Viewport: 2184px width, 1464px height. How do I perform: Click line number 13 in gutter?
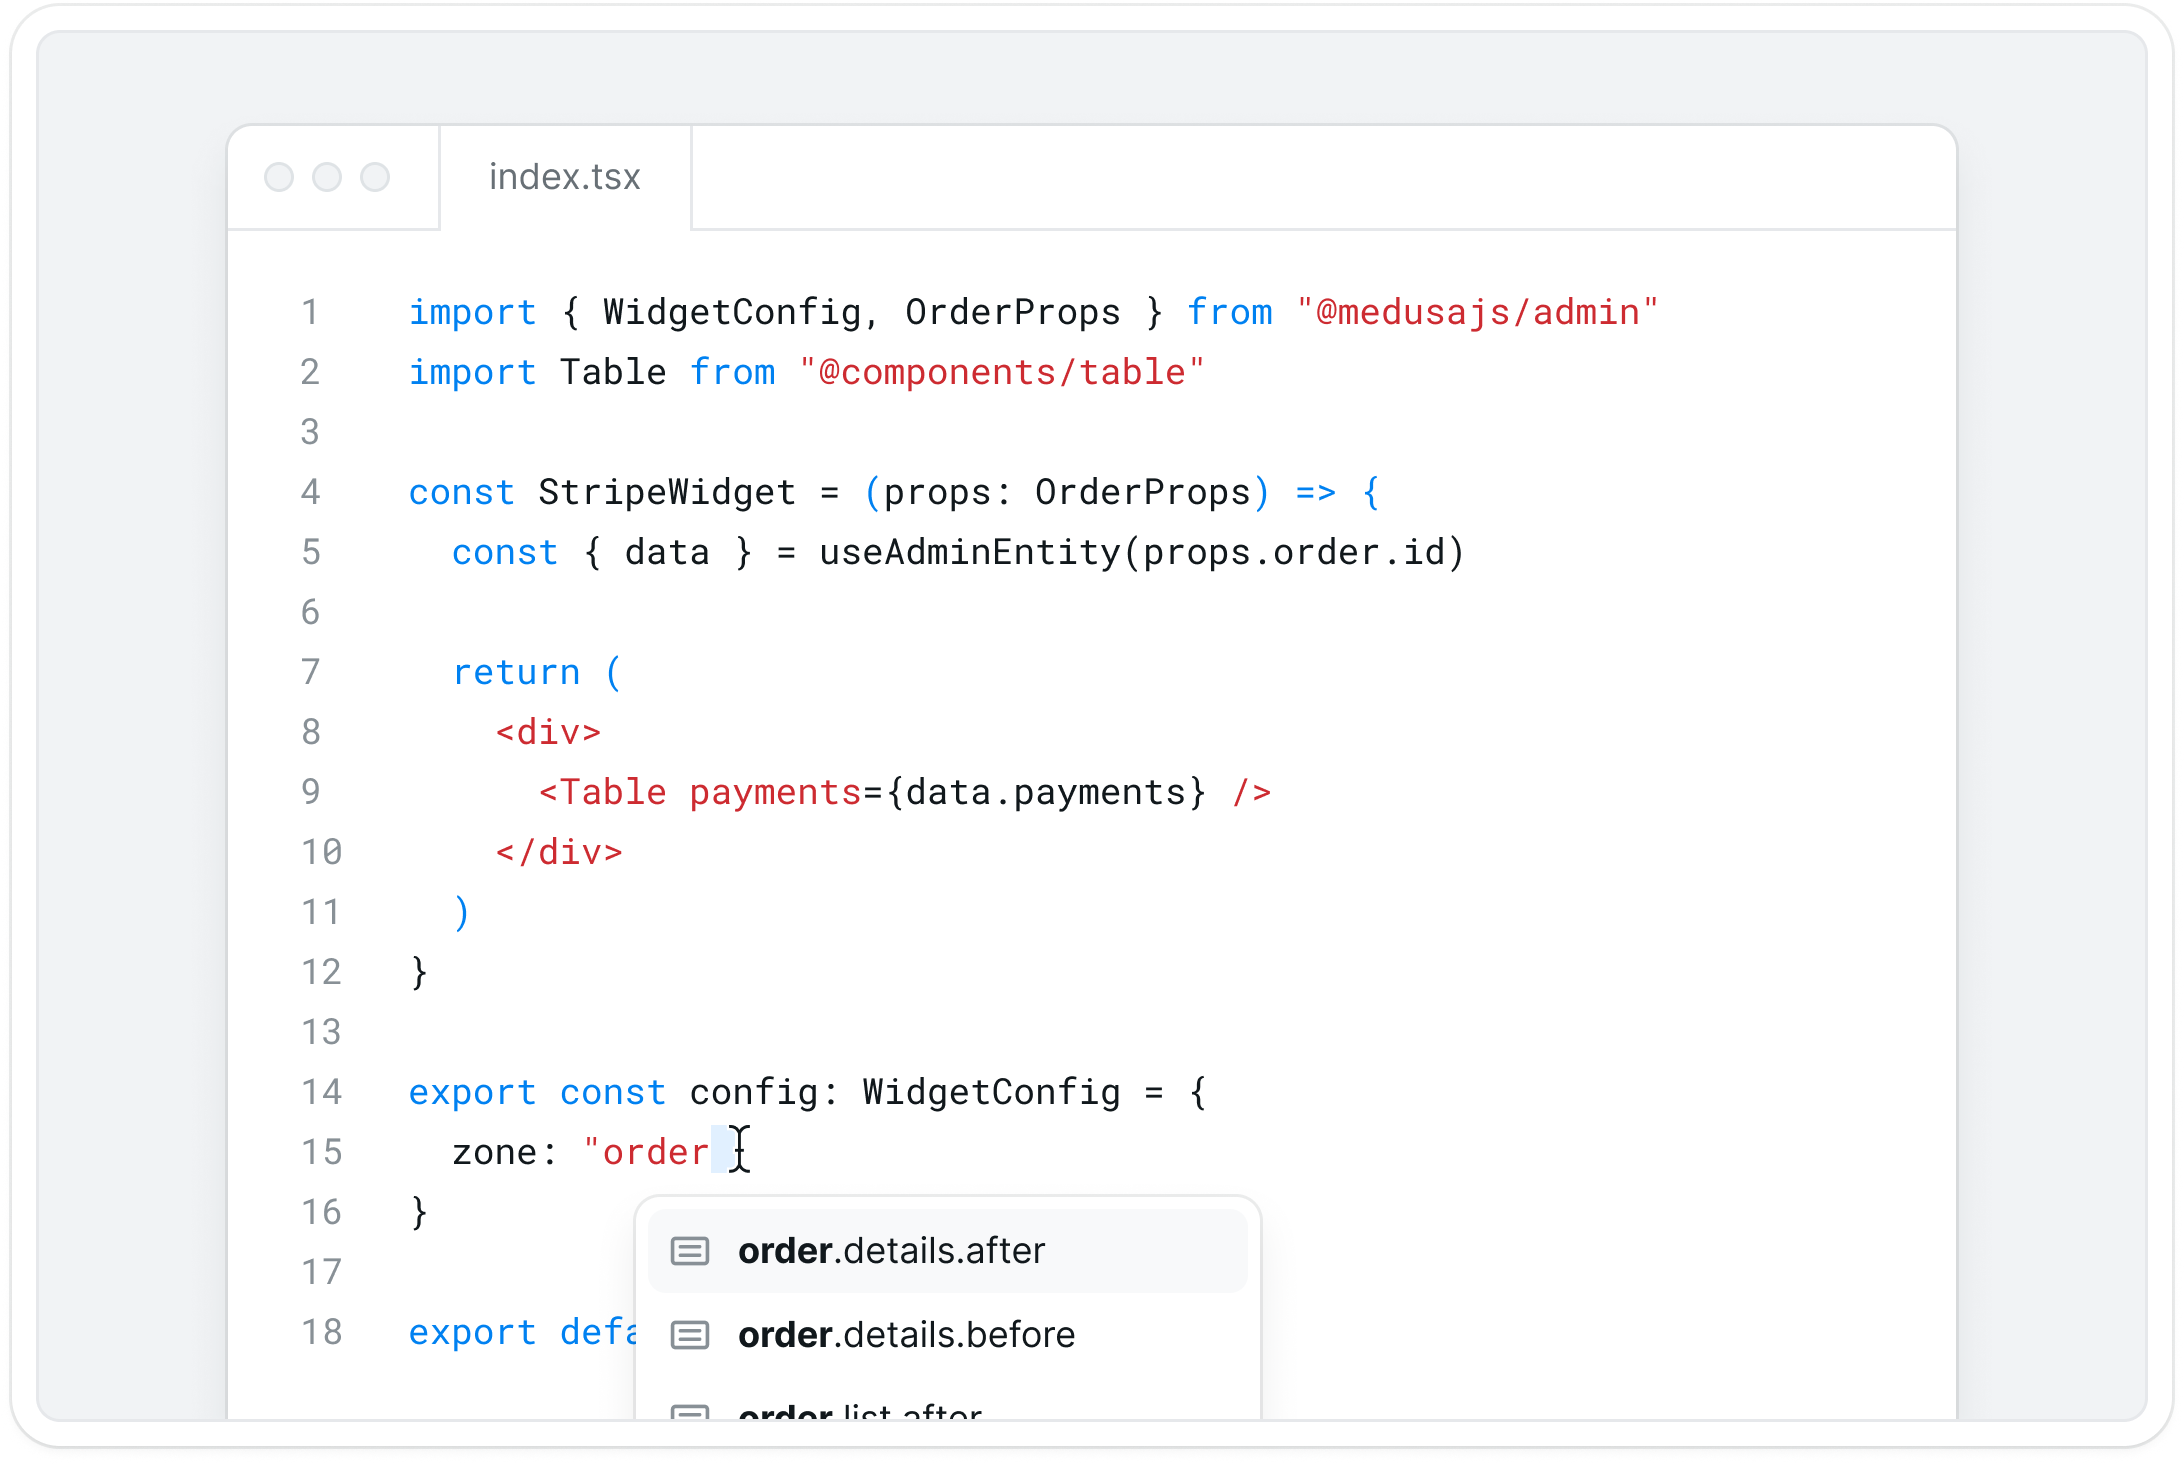(322, 1032)
